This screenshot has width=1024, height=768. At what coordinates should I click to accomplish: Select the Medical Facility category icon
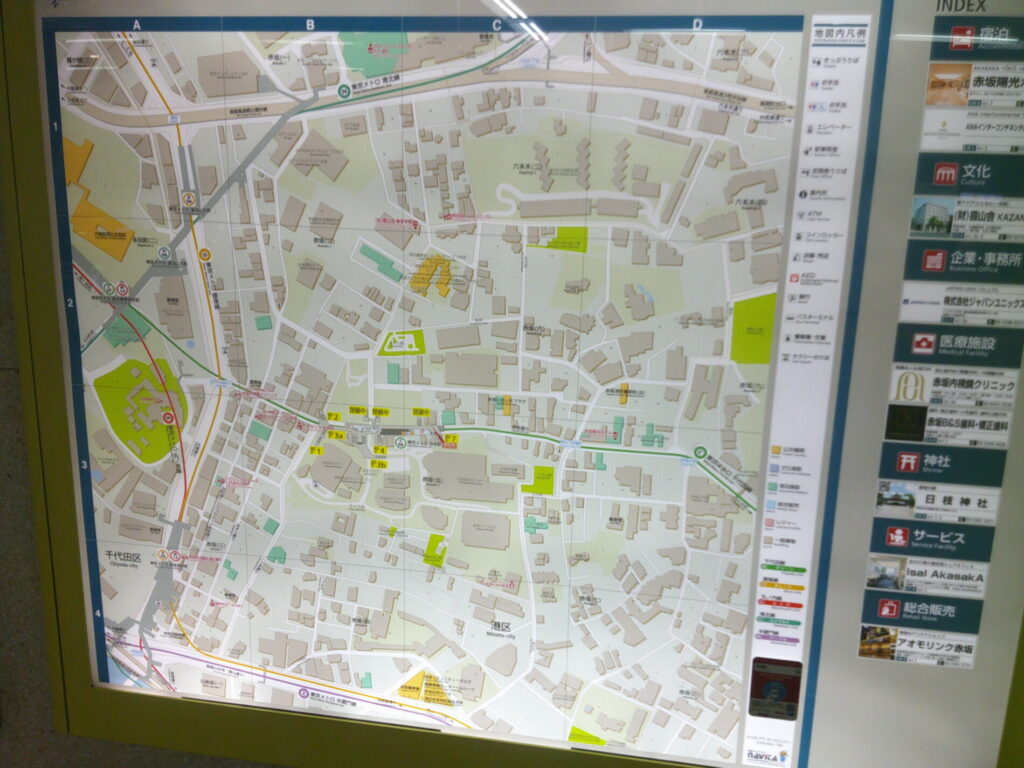click(x=922, y=345)
